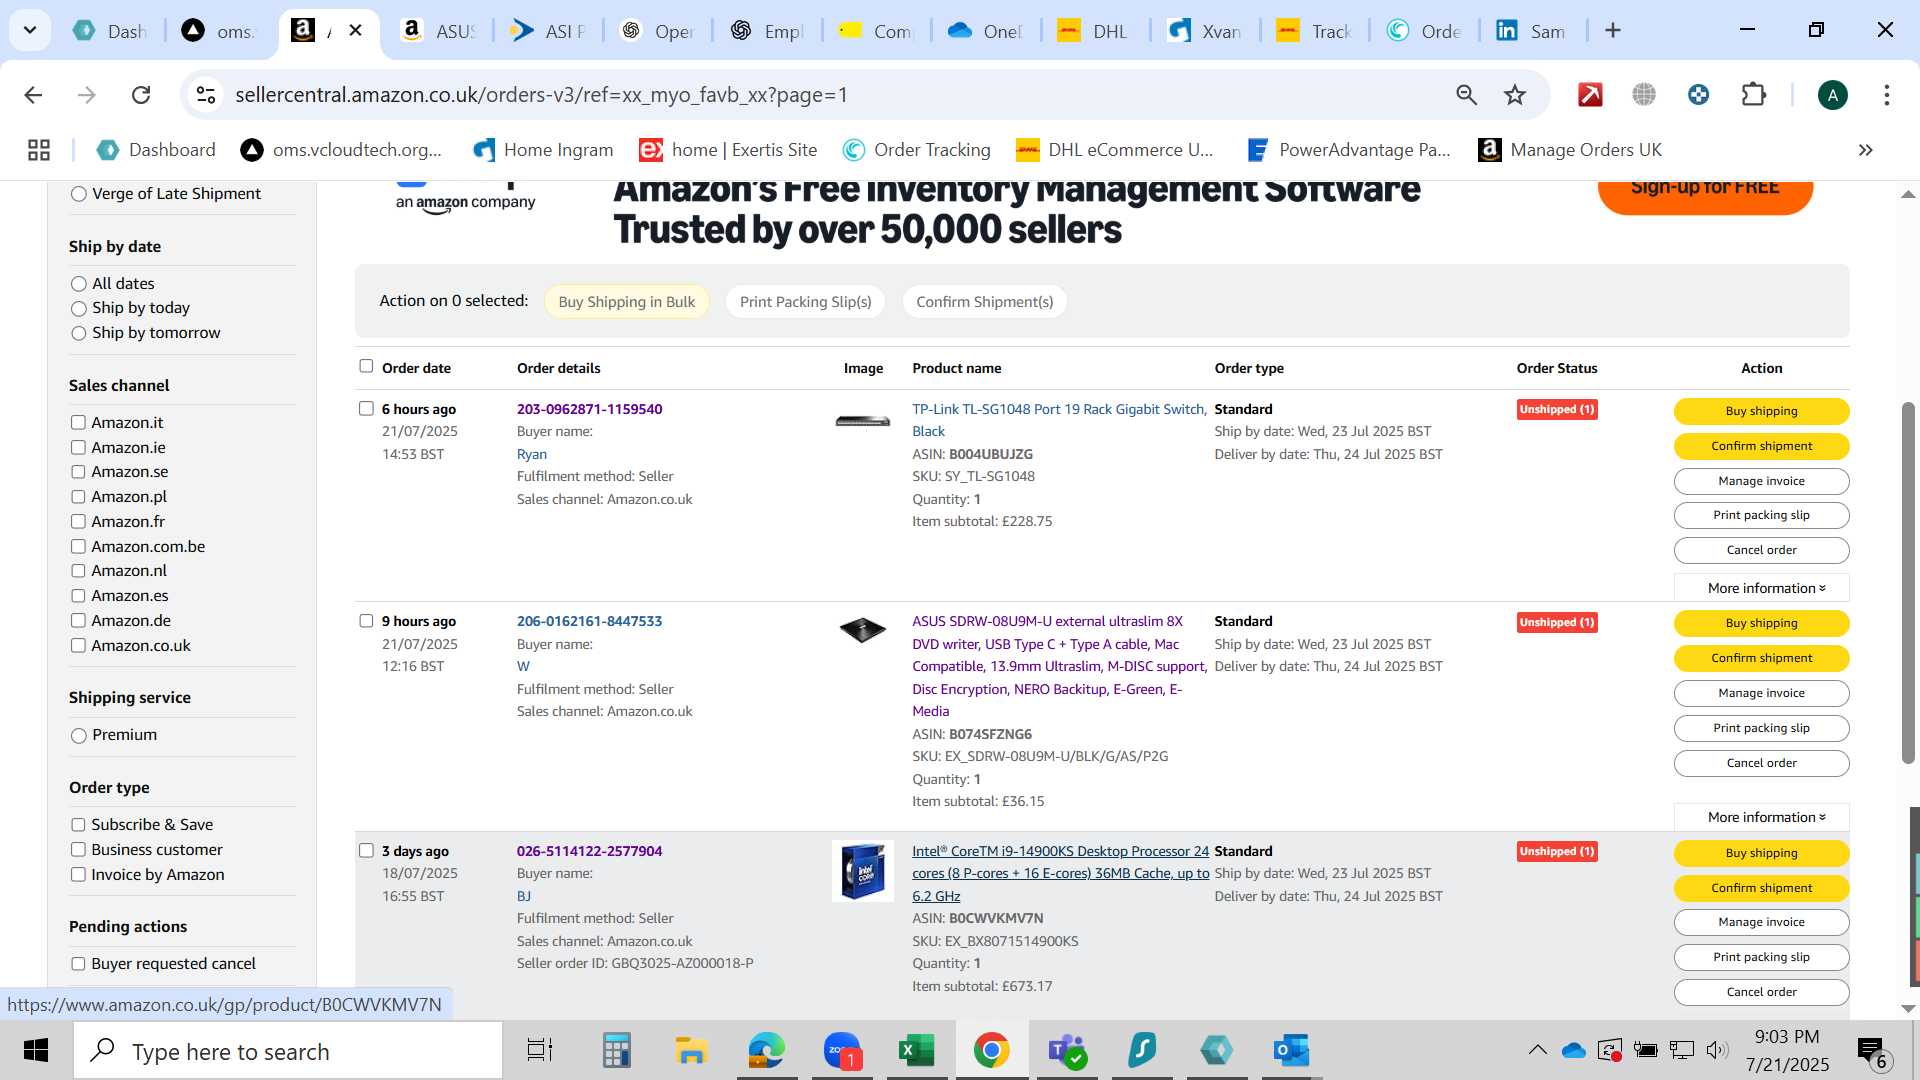
Task: Show hidden system tray icons
Action: click(1537, 1050)
